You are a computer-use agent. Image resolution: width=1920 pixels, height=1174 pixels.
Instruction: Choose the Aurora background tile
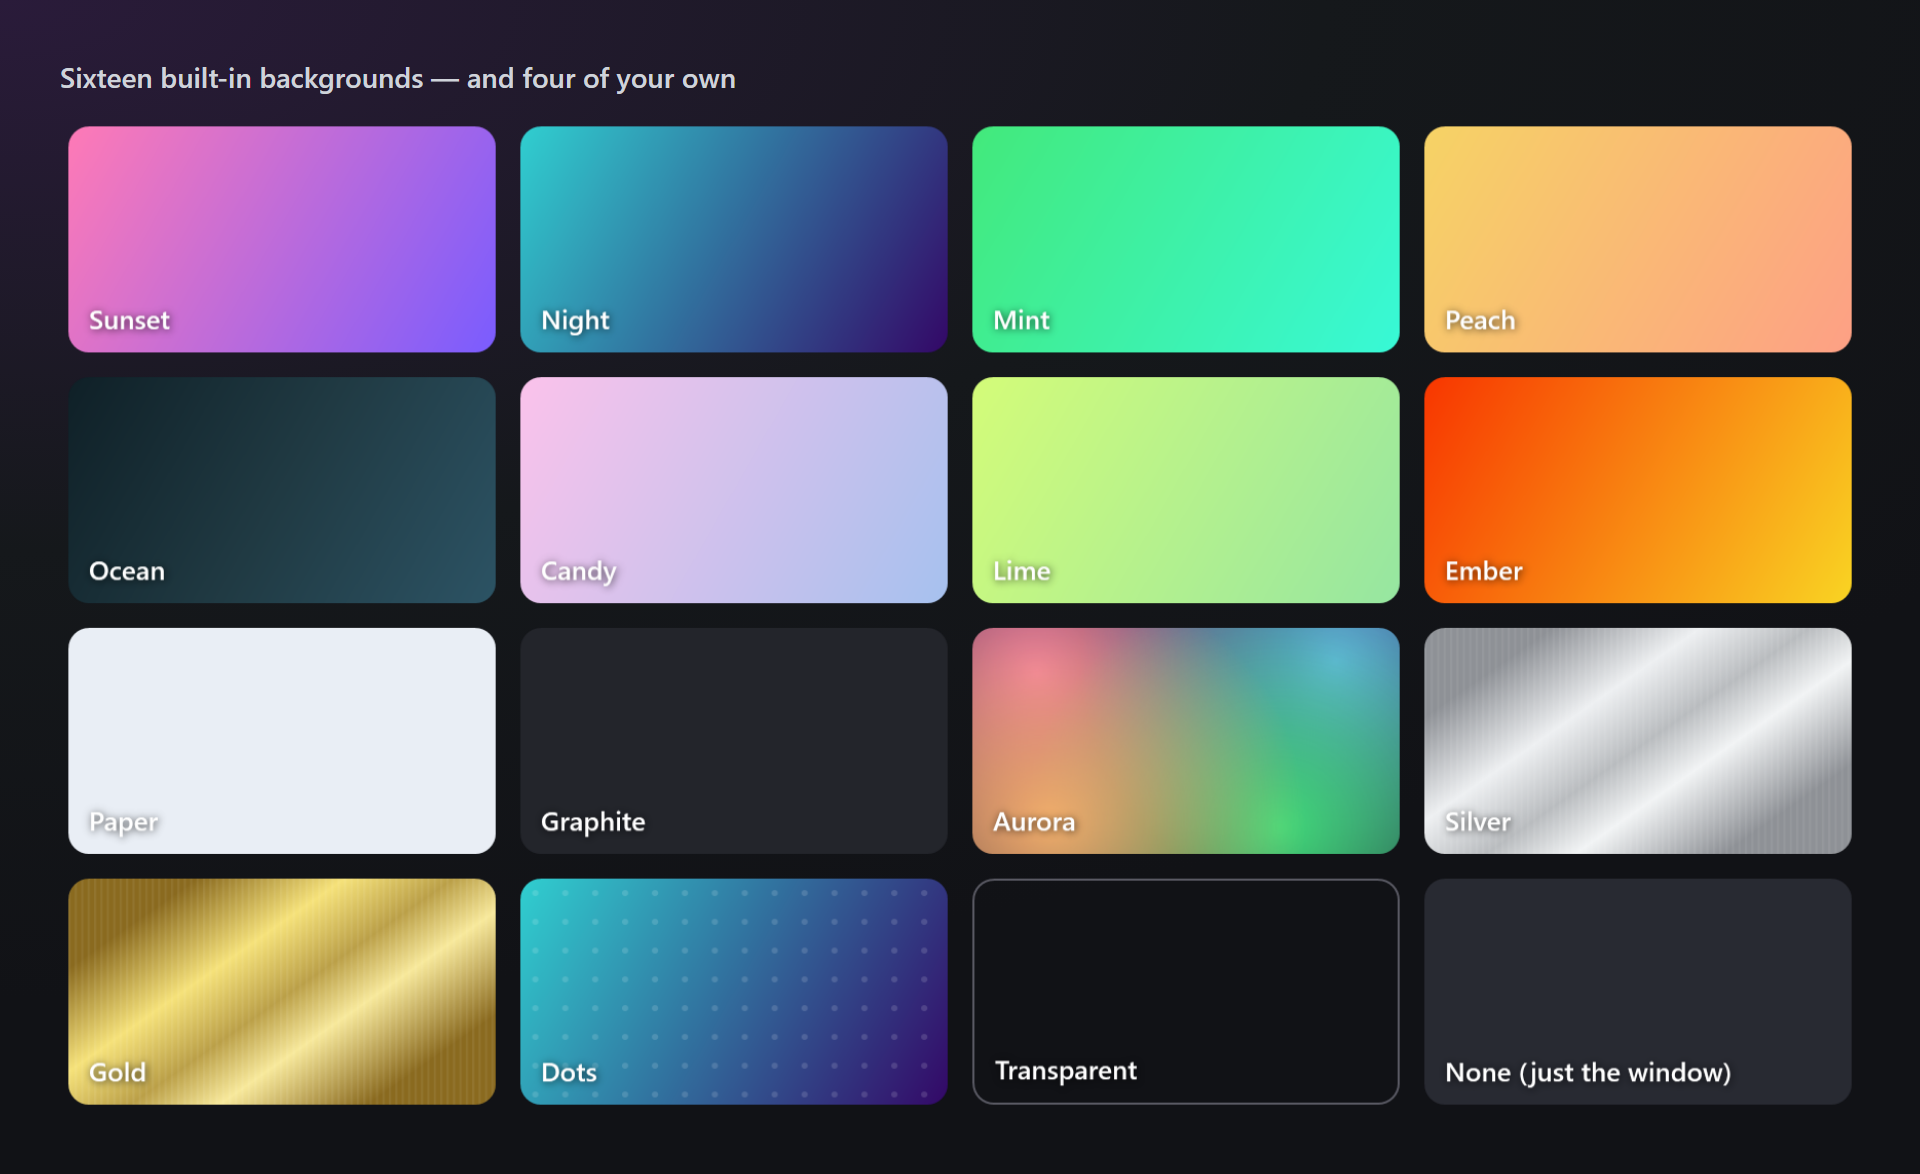pyautogui.click(x=1186, y=741)
